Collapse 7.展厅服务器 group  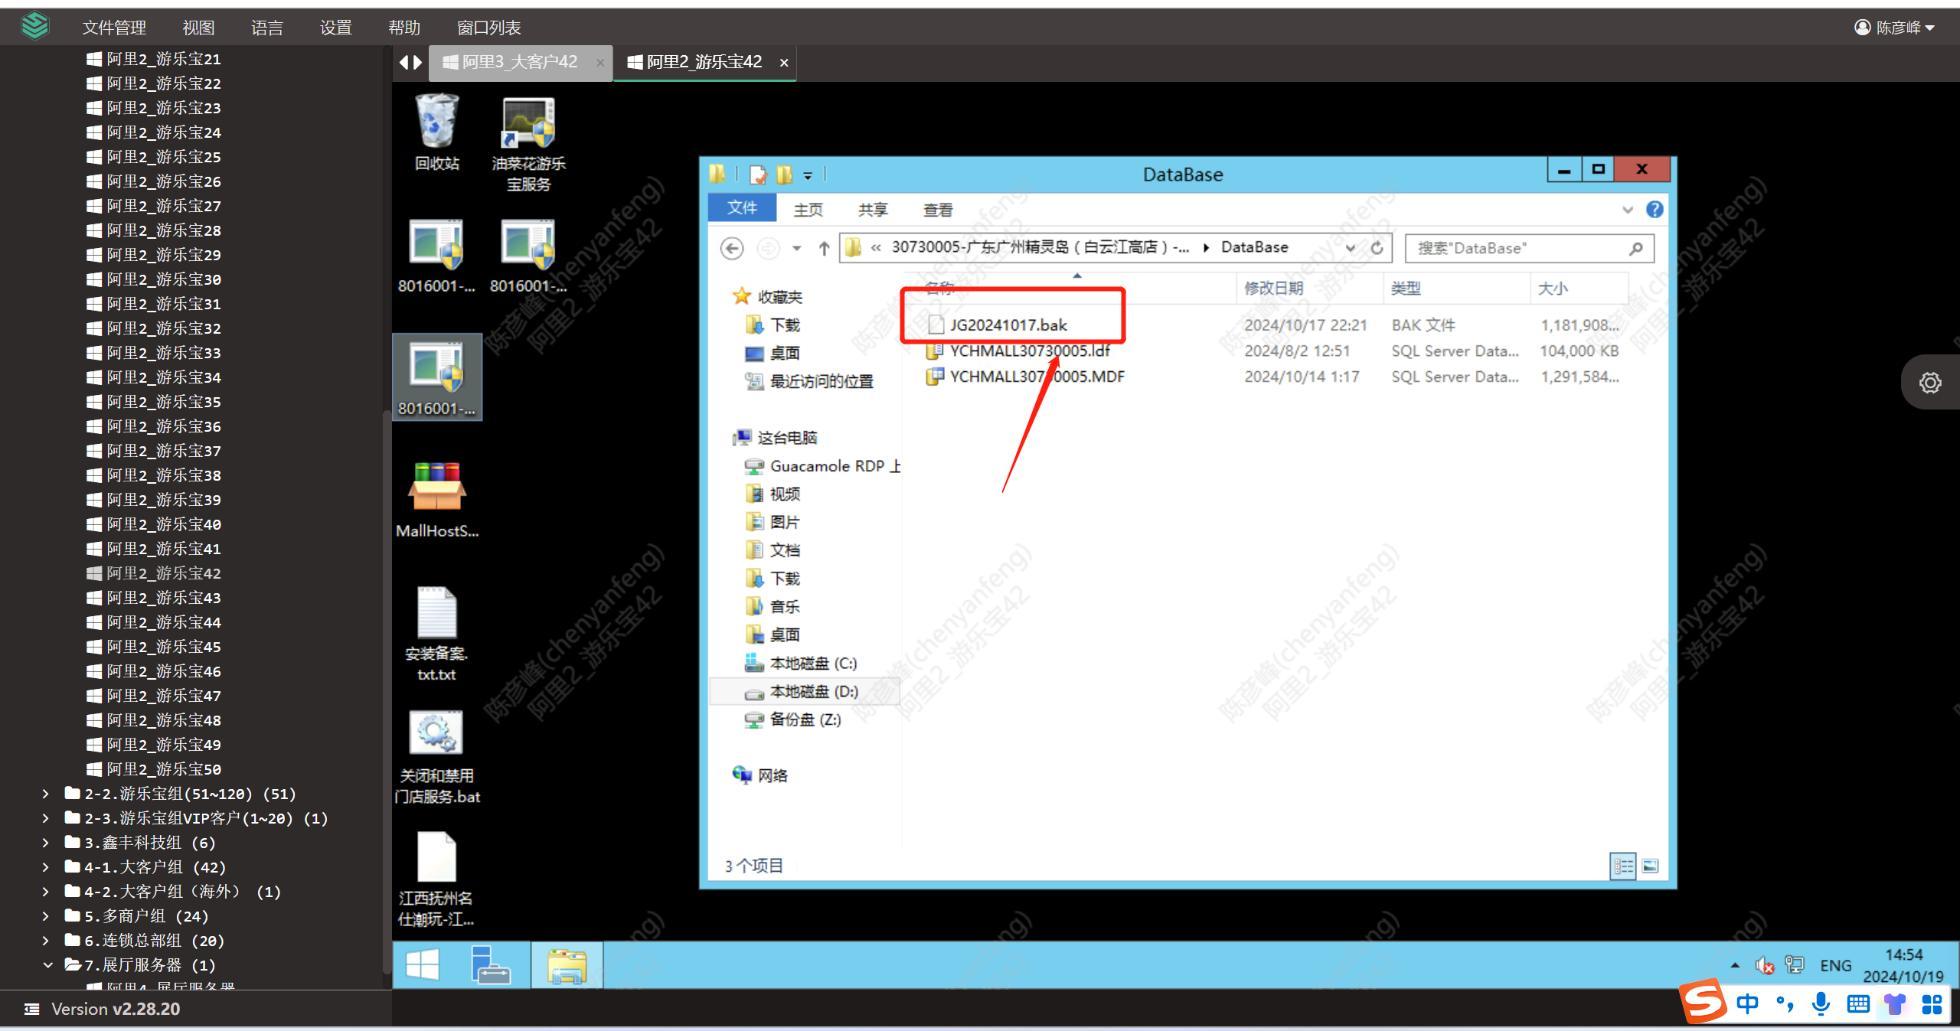coord(46,965)
